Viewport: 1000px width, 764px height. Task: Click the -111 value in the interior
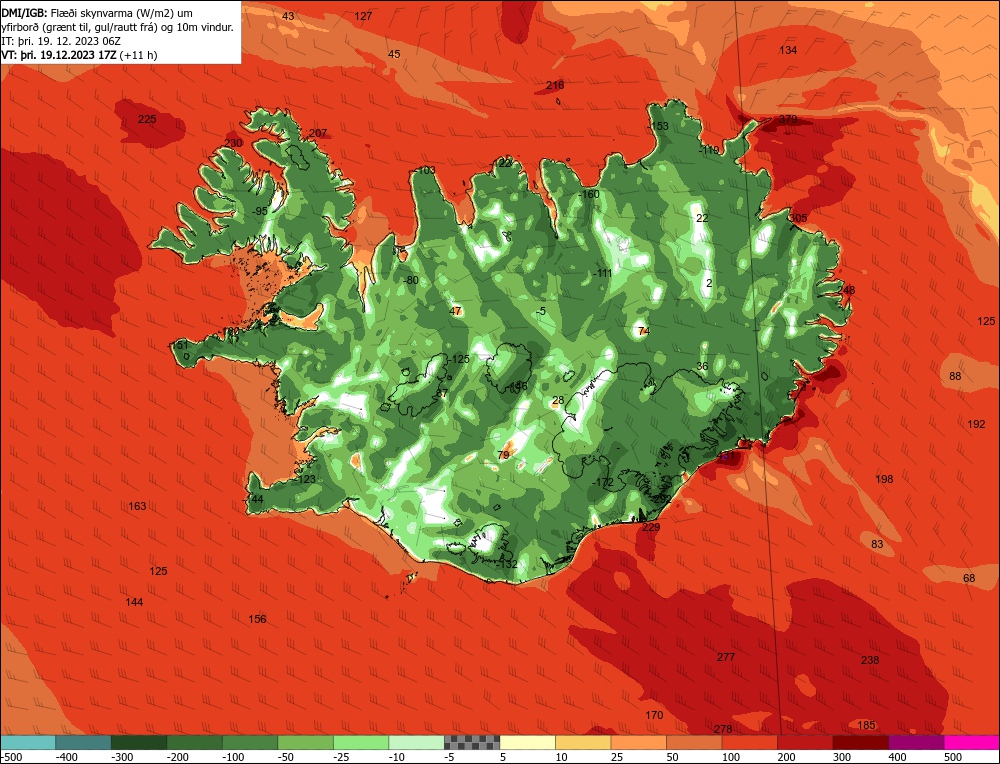click(602, 273)
